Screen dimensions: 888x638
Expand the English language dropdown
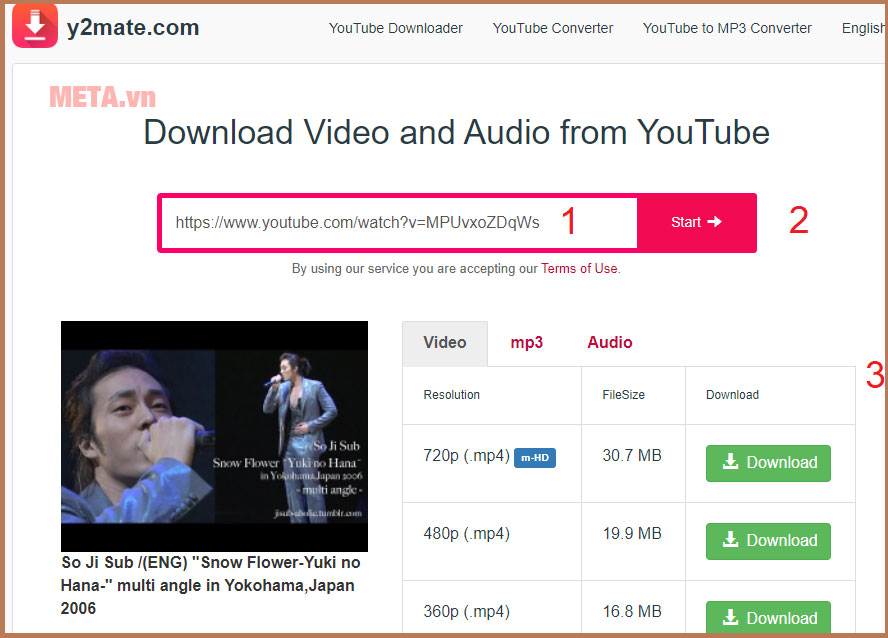(x=862, y=28)
